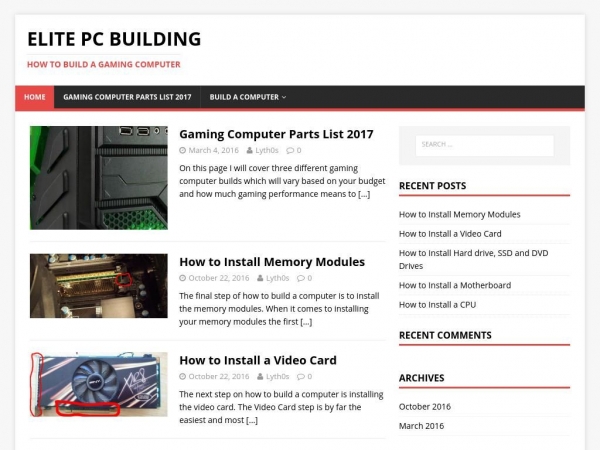Viewport: 600px width, 450px height.
Task: Click the comment bubble icon on Gaming Parts List post
Action: click(290, 150)
